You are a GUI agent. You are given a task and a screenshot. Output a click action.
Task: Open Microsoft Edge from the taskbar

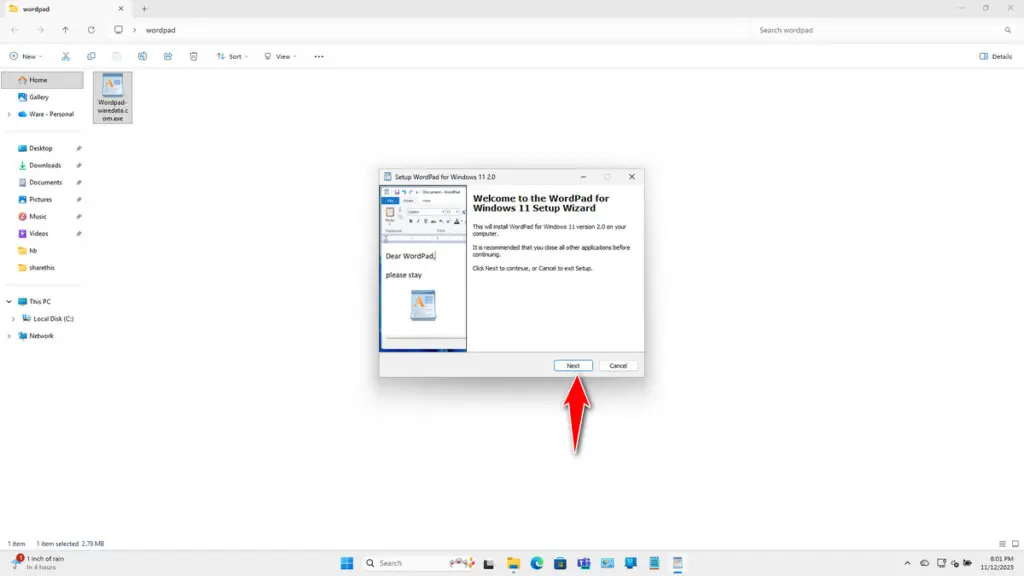536,563
